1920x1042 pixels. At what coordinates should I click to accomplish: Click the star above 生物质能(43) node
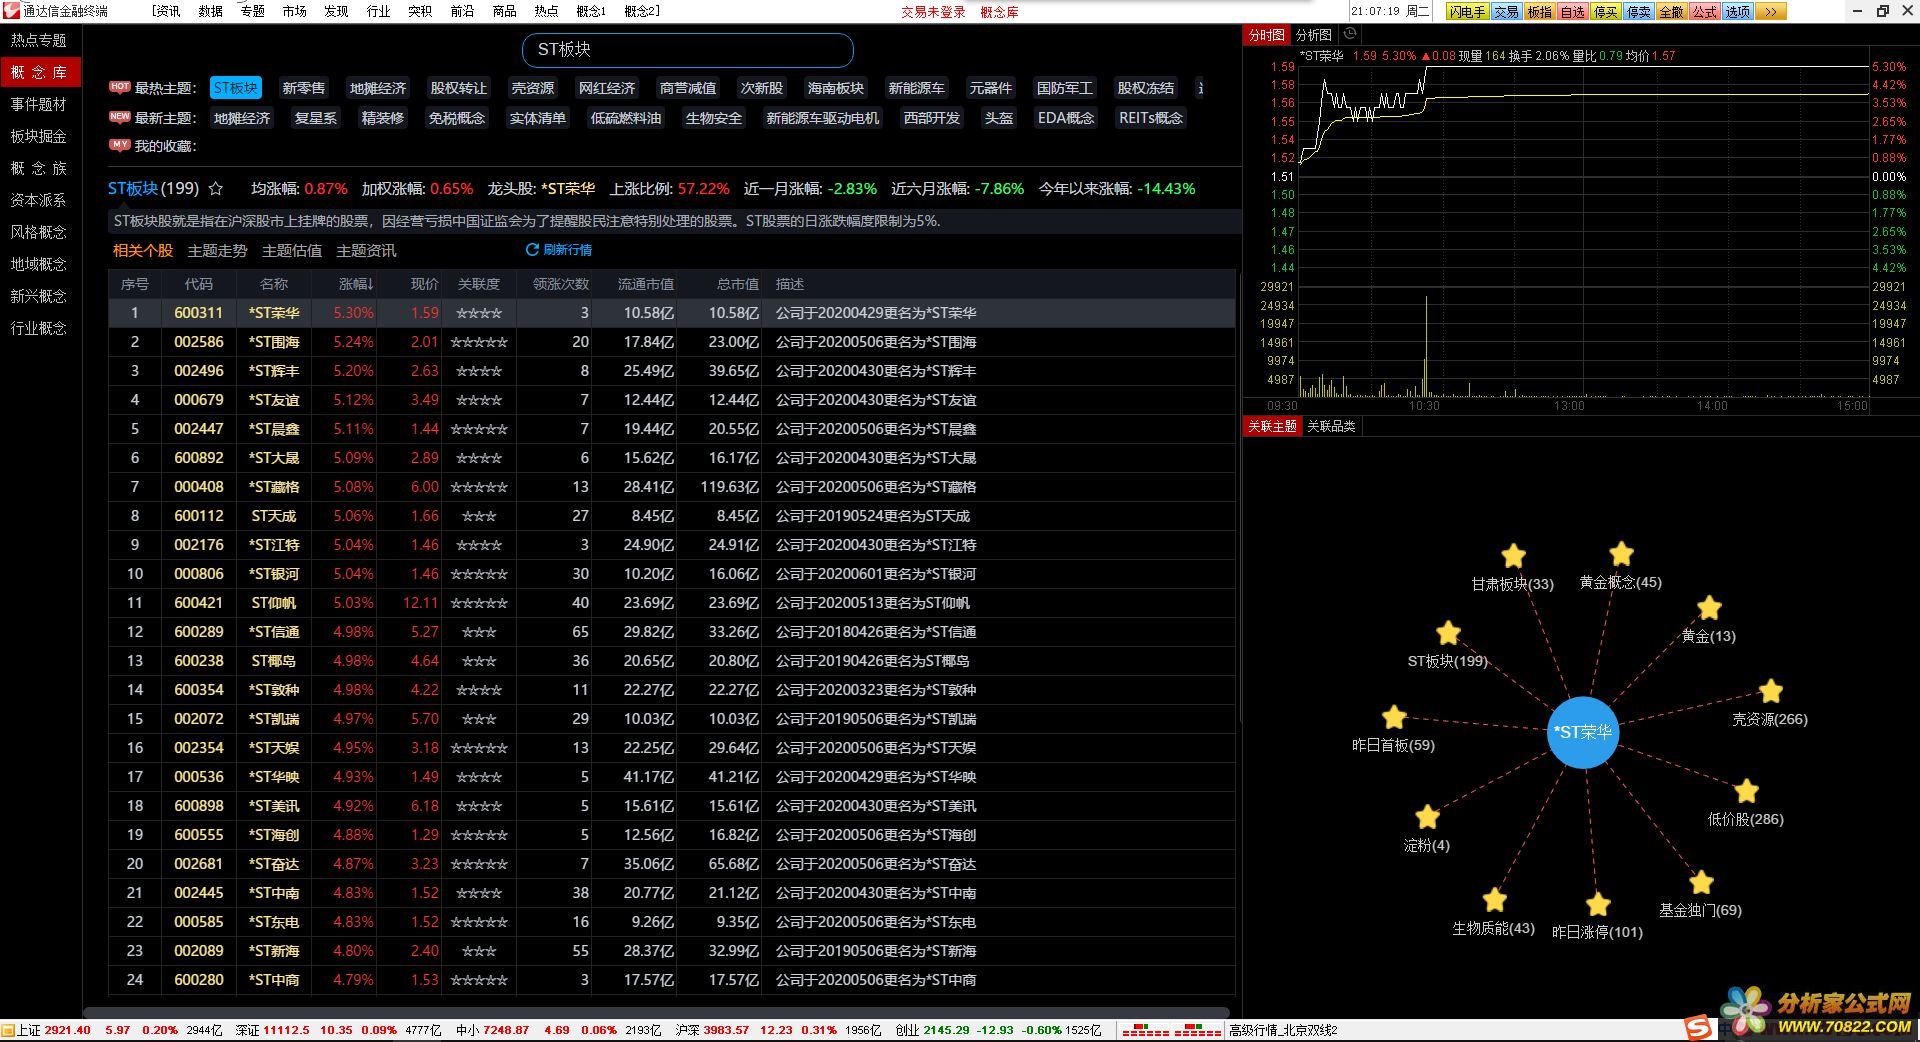point(1494,900)
